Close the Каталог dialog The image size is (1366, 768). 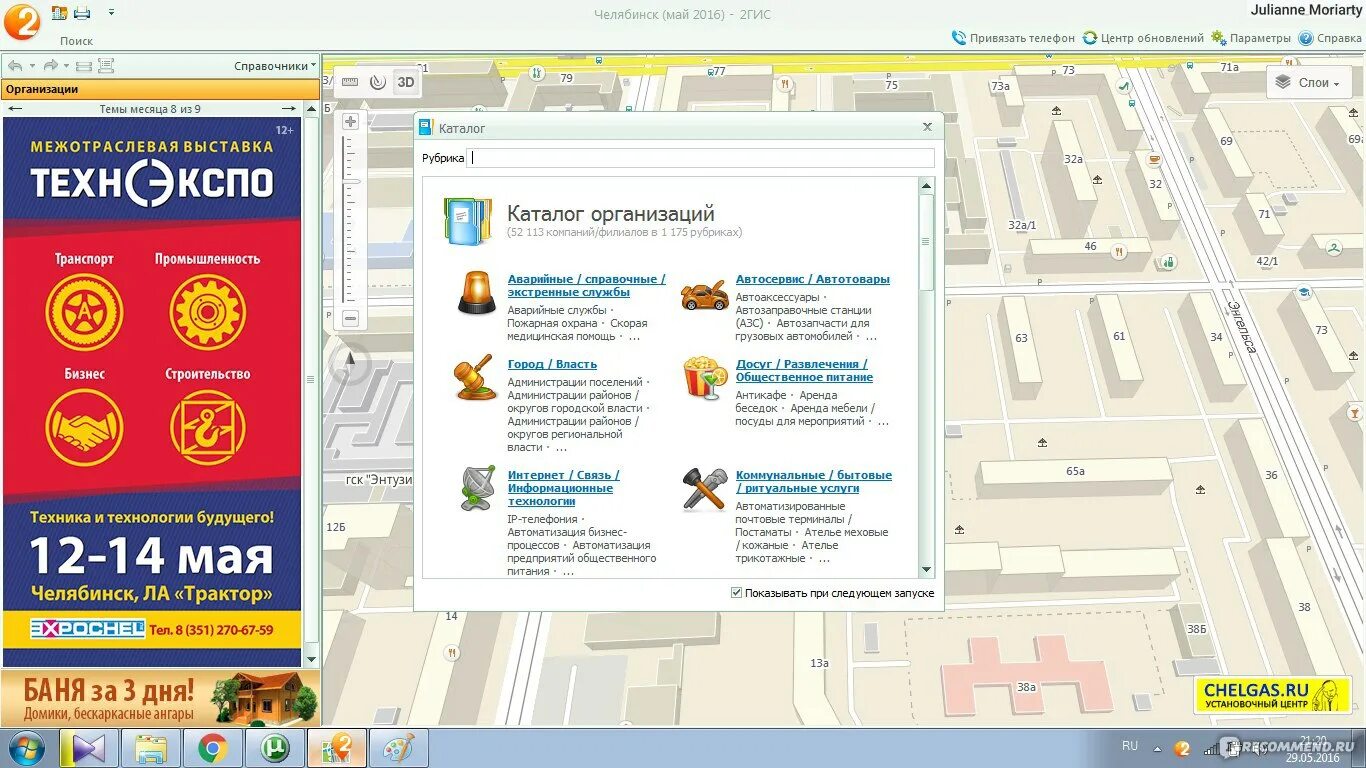(x=927, y=127)
